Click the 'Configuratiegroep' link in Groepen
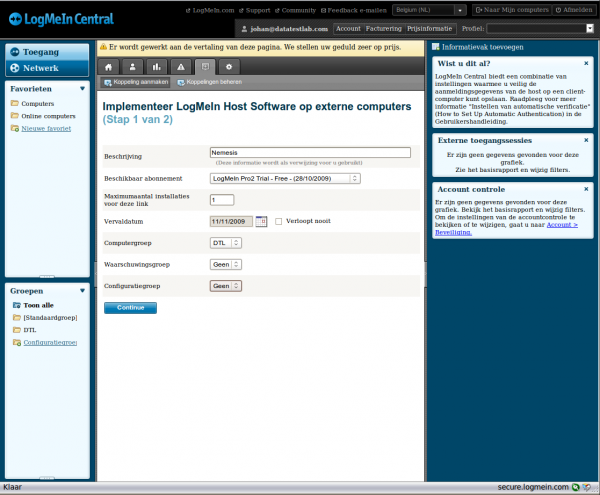 pos(50,342)
